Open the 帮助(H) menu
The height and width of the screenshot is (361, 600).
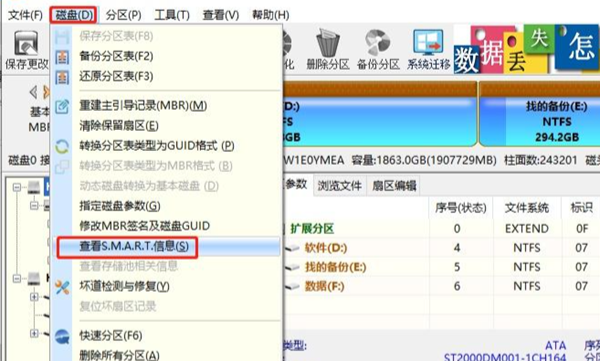(x=270, y=15)
